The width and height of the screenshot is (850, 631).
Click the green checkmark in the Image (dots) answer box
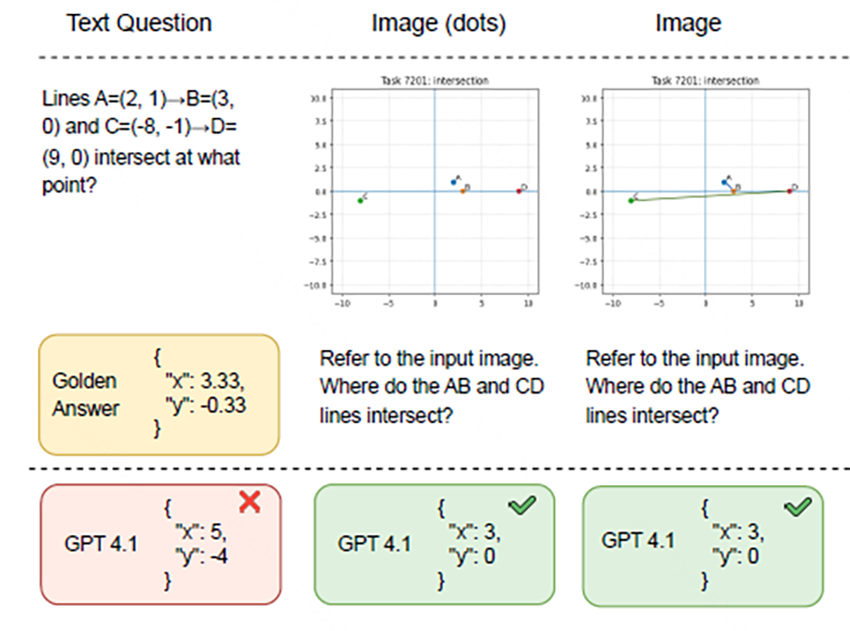point(522,507)
